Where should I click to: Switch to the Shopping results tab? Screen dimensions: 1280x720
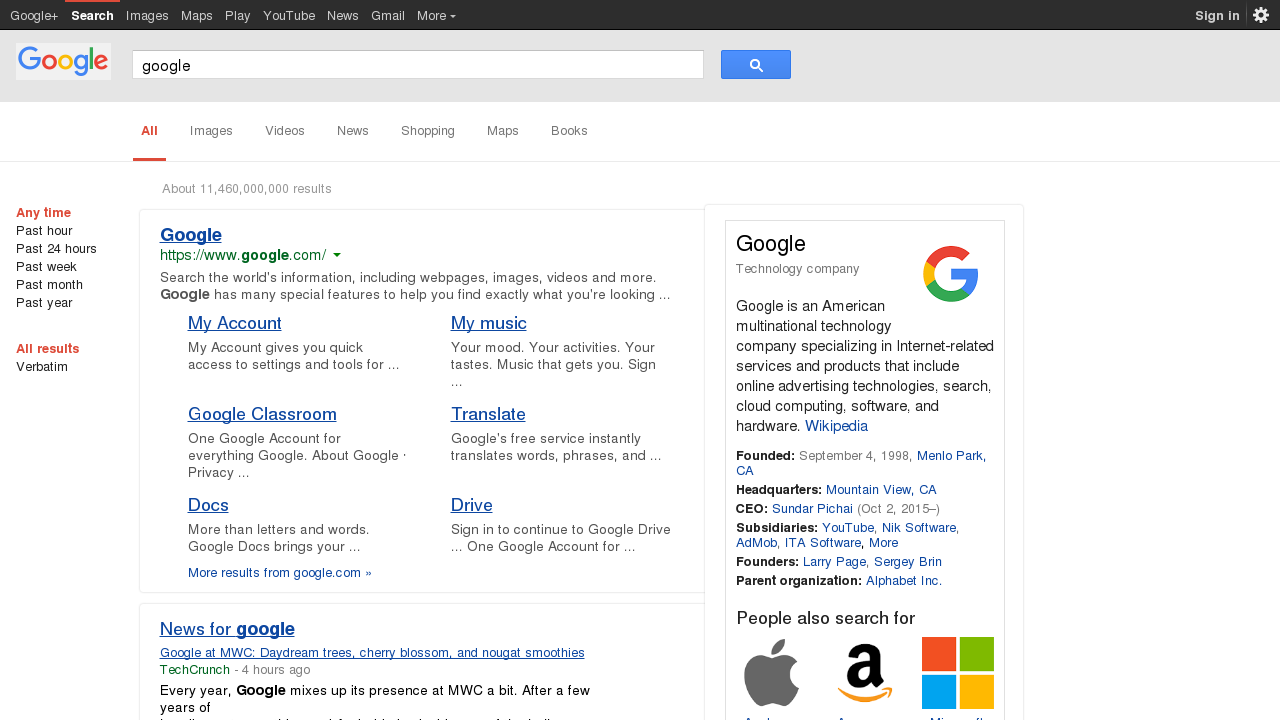tap(428, 131)
